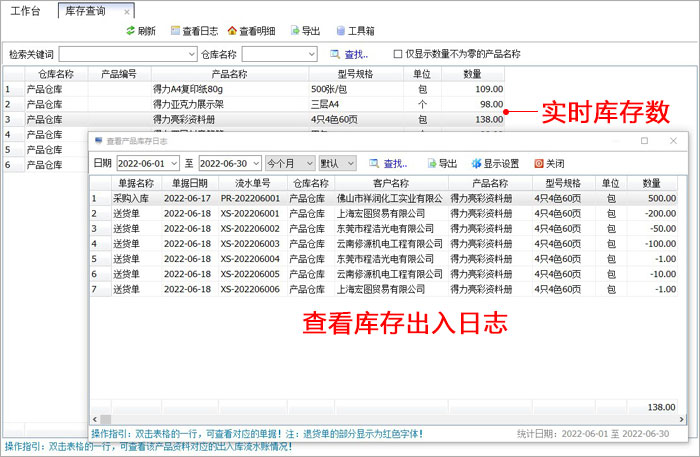Select product 得力A4复印纸80g row
The image size is (700, 457).
tap(254, 89)
